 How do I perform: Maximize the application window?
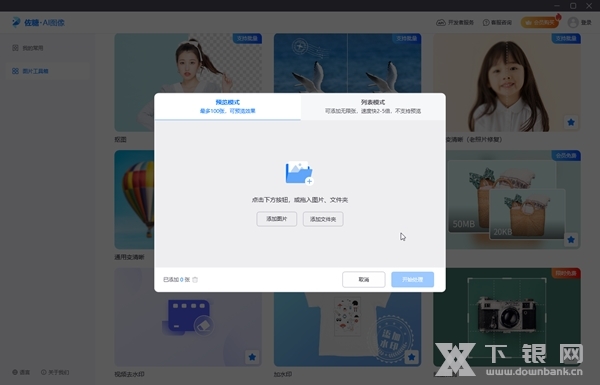pos(573,6)
